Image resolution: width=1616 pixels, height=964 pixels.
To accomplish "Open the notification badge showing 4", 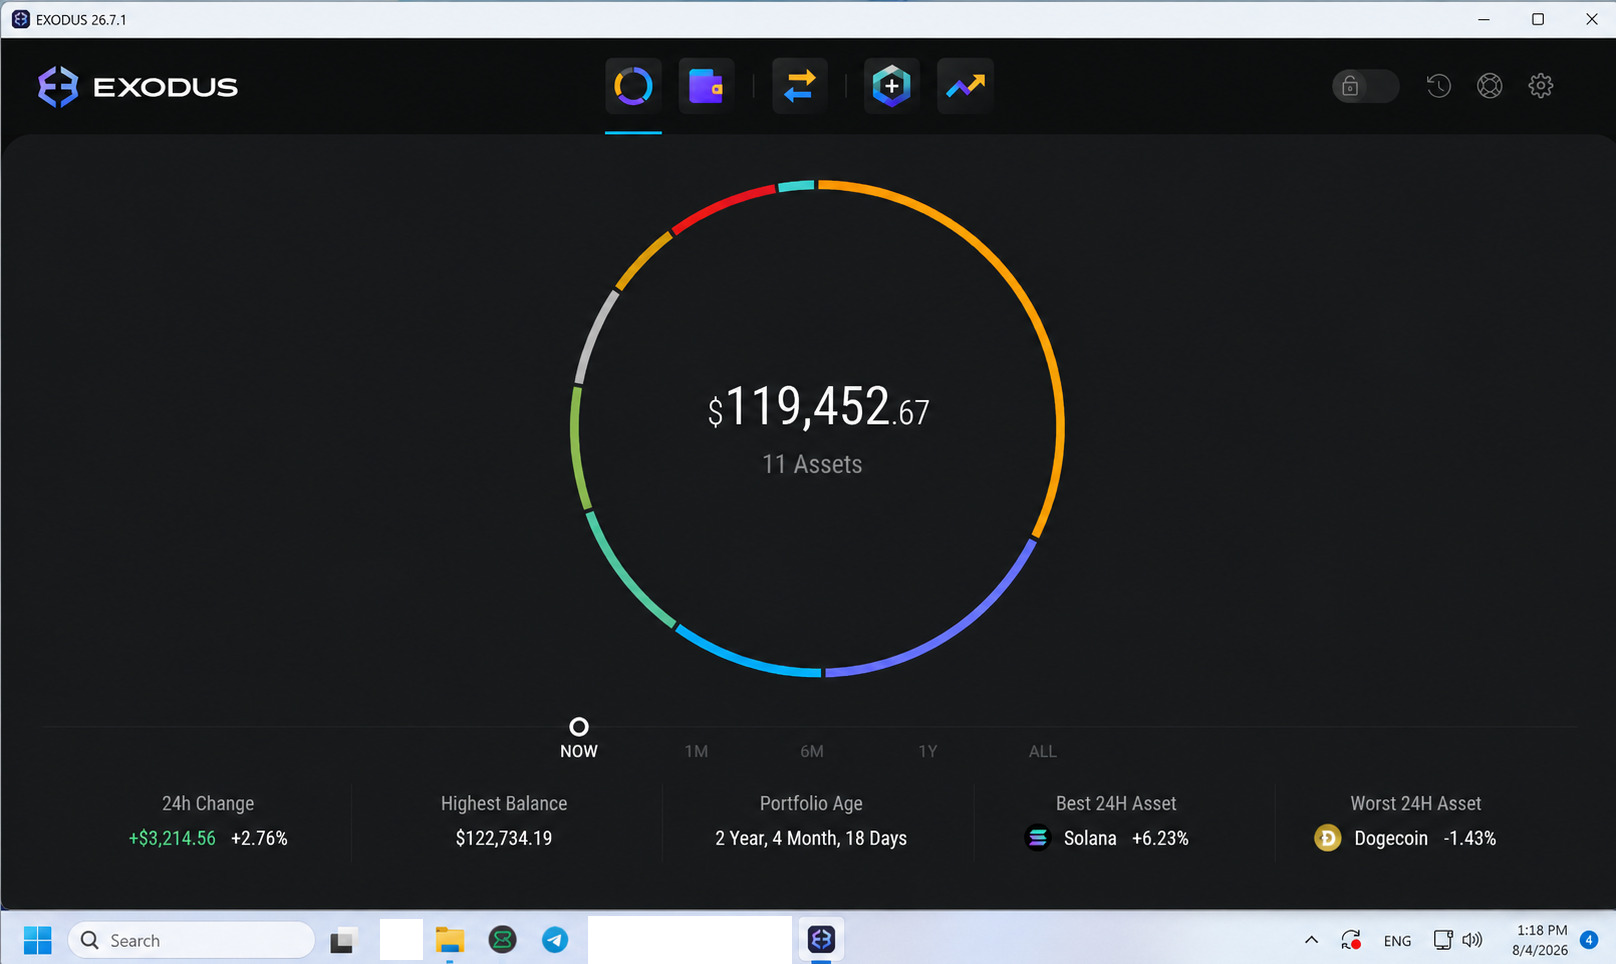I will (x=1588, y=940).
